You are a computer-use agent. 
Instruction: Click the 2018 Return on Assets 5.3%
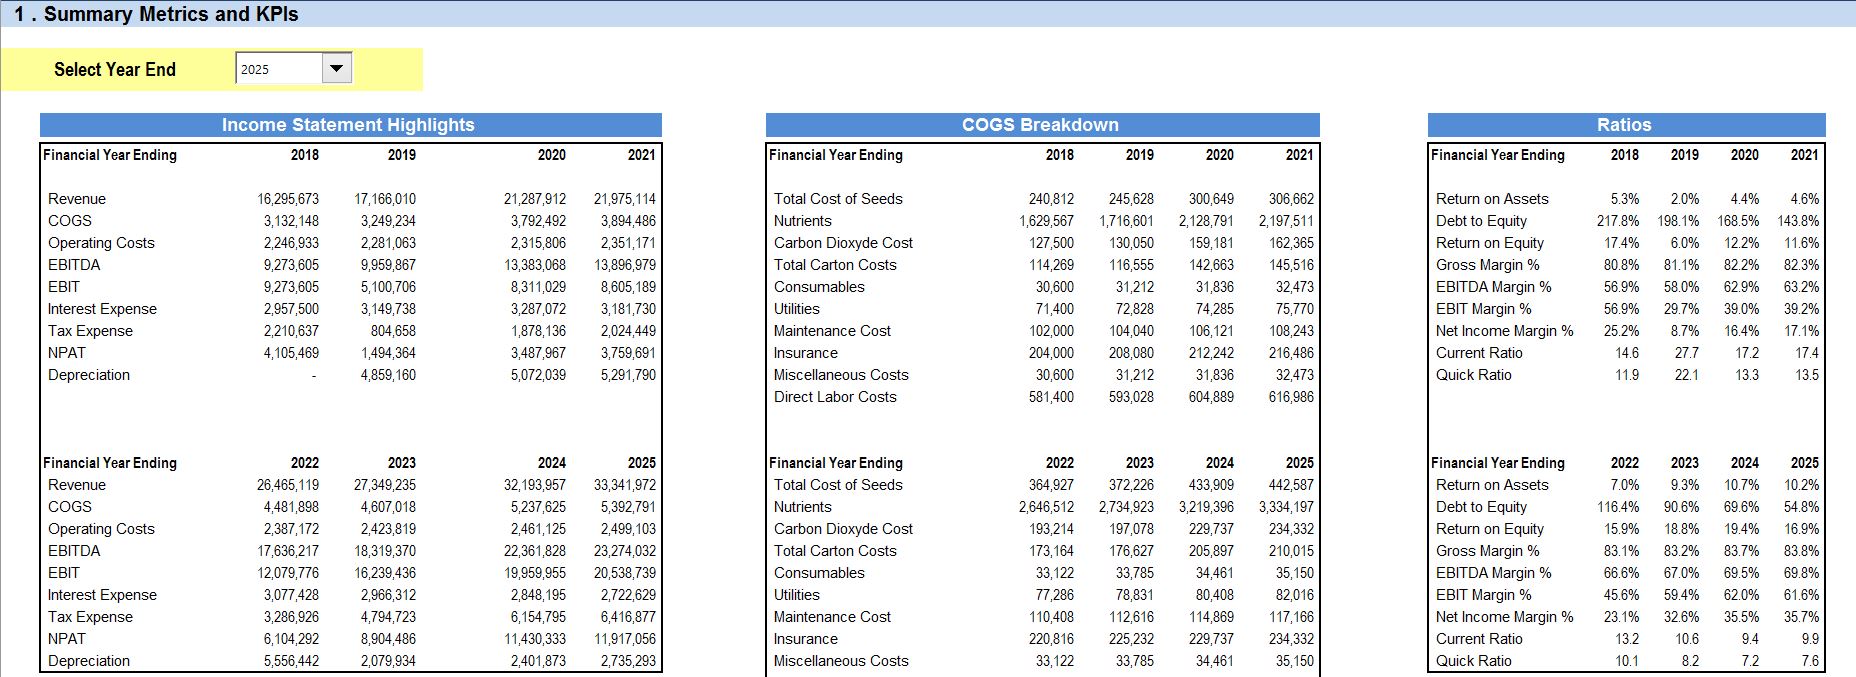coord(1625,199)
